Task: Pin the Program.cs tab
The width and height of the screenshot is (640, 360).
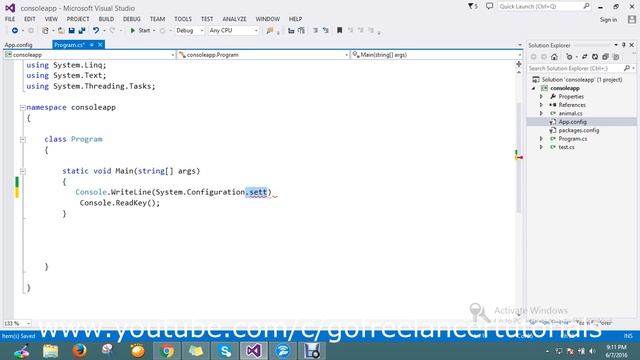Action: coord(92,45)
